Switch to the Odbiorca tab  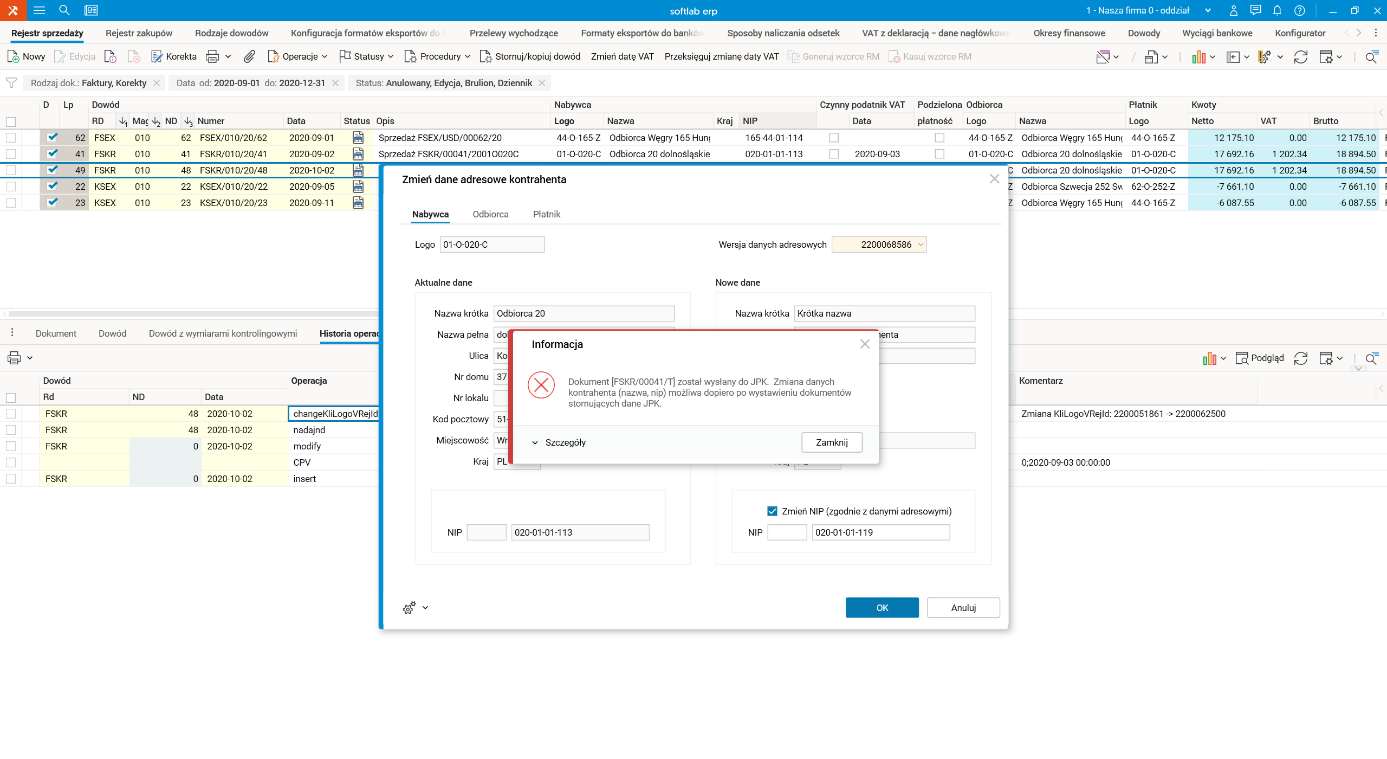pyautogui.click(x=490, y=214)
